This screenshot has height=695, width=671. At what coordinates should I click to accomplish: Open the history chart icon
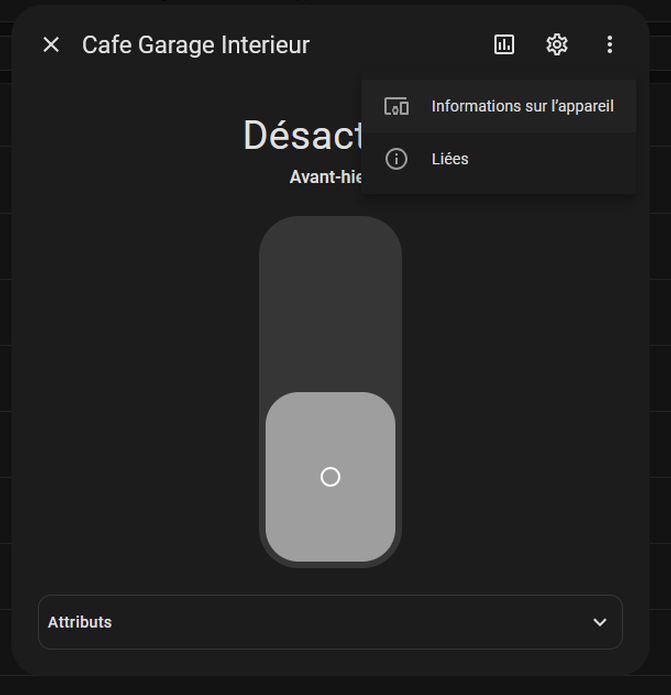504,45
